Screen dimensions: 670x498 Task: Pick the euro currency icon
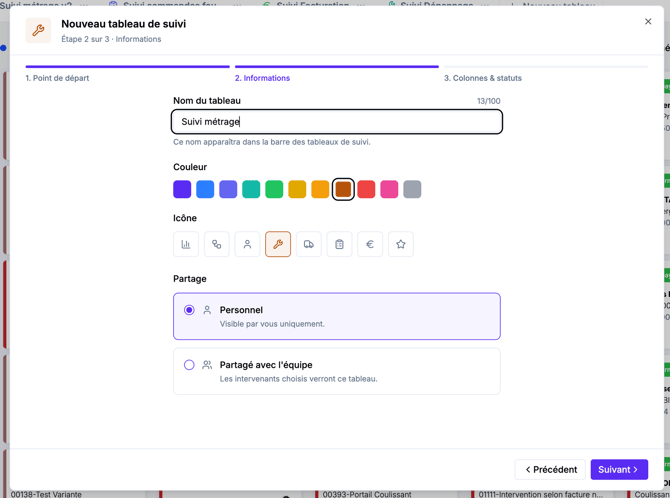tap(370, 244)
